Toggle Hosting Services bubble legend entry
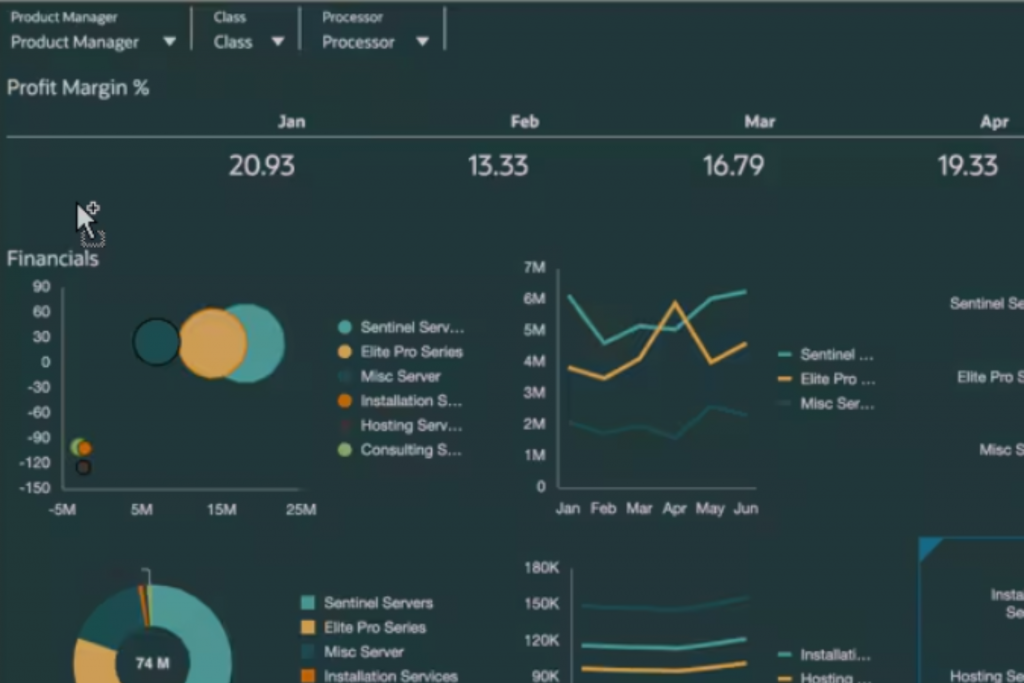 345,425
